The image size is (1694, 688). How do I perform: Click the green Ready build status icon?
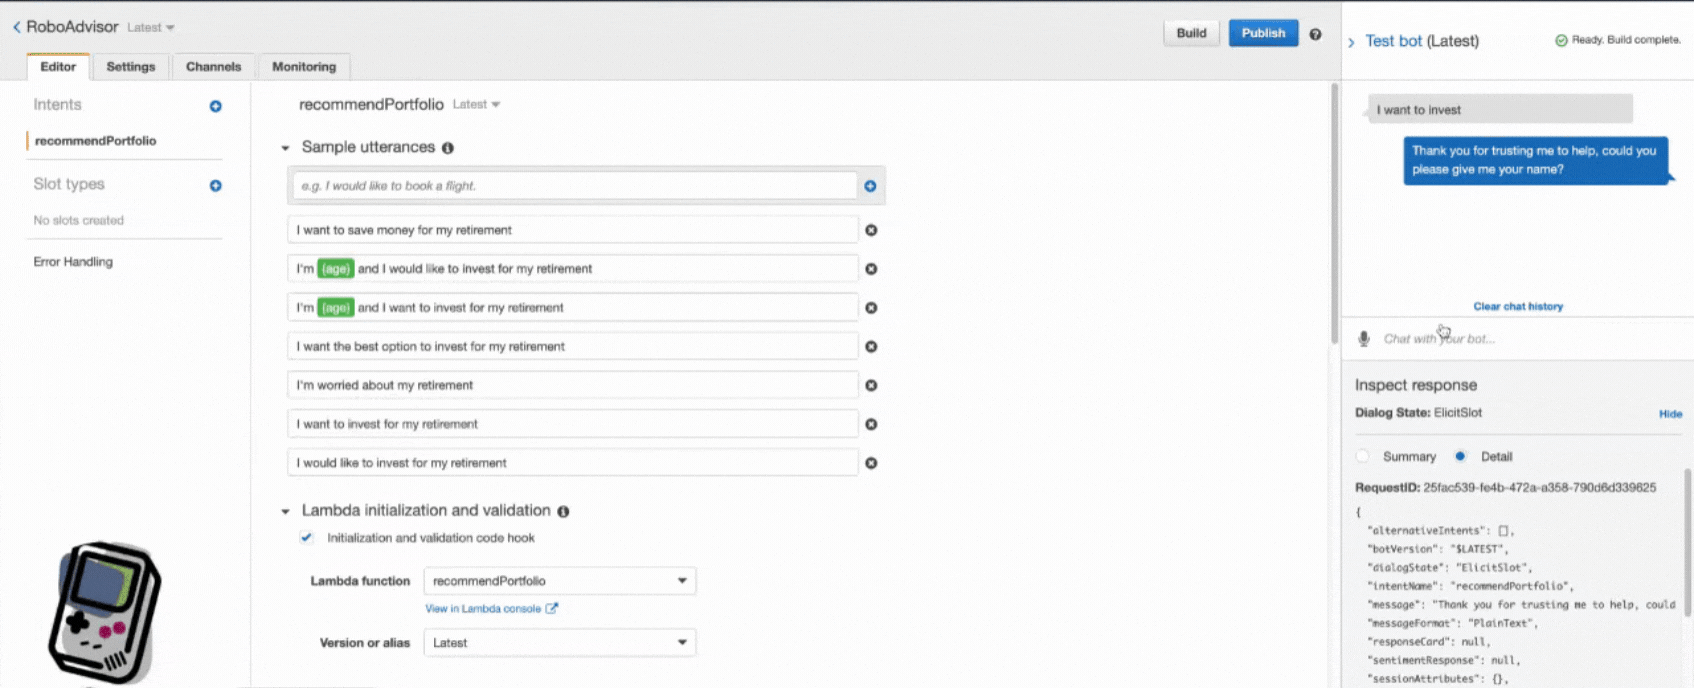coord(1561,40)
